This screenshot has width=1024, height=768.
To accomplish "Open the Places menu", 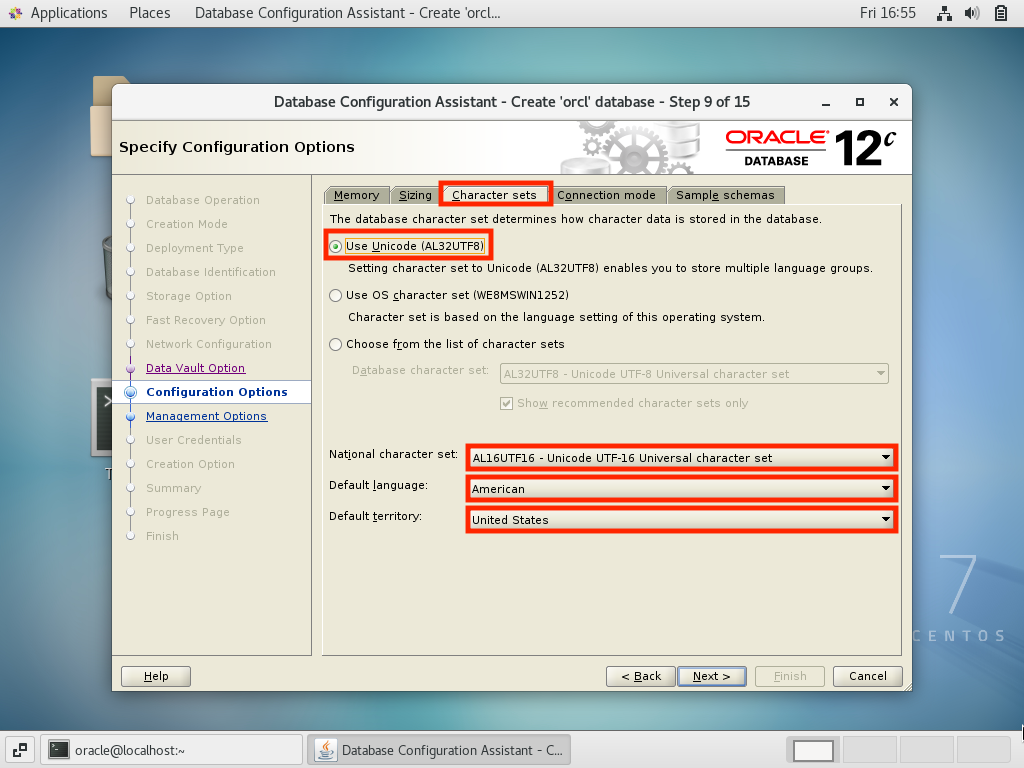I will (150, 13).
